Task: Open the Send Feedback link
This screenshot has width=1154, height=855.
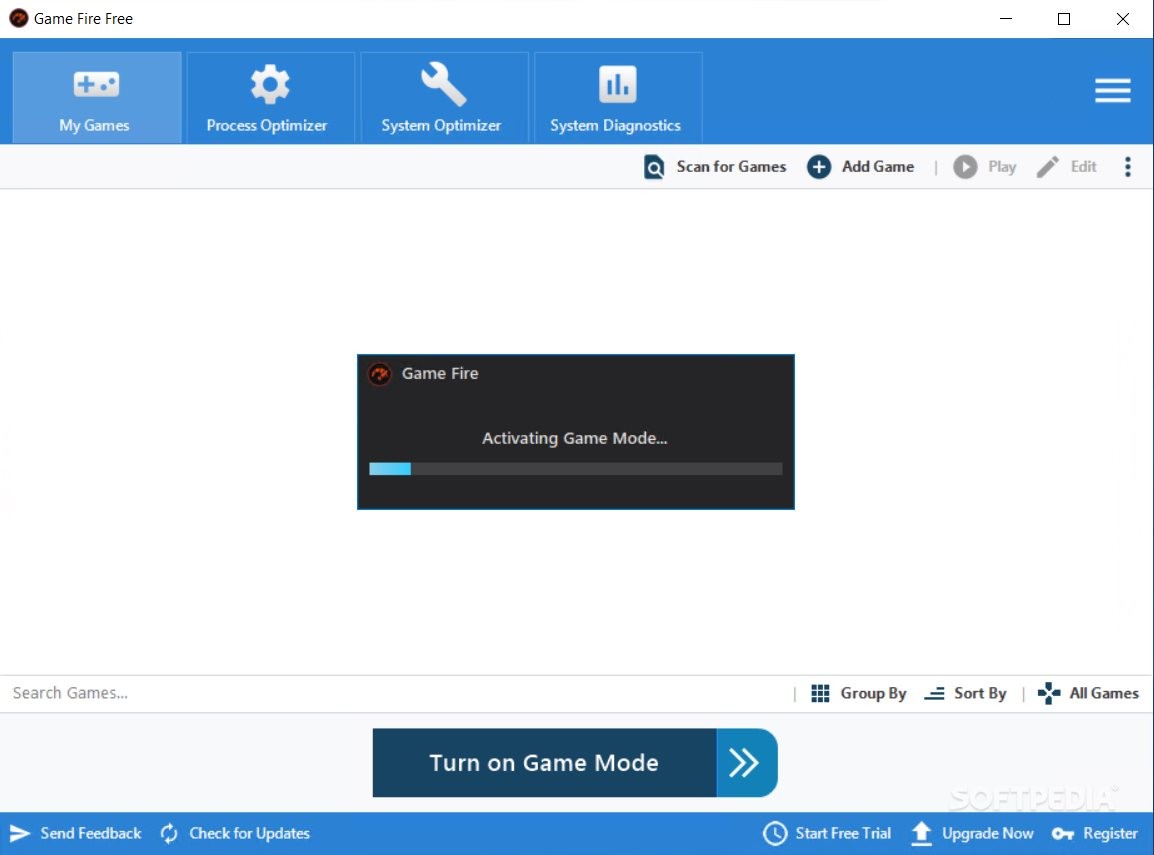Action: click(x=91, y=834)
